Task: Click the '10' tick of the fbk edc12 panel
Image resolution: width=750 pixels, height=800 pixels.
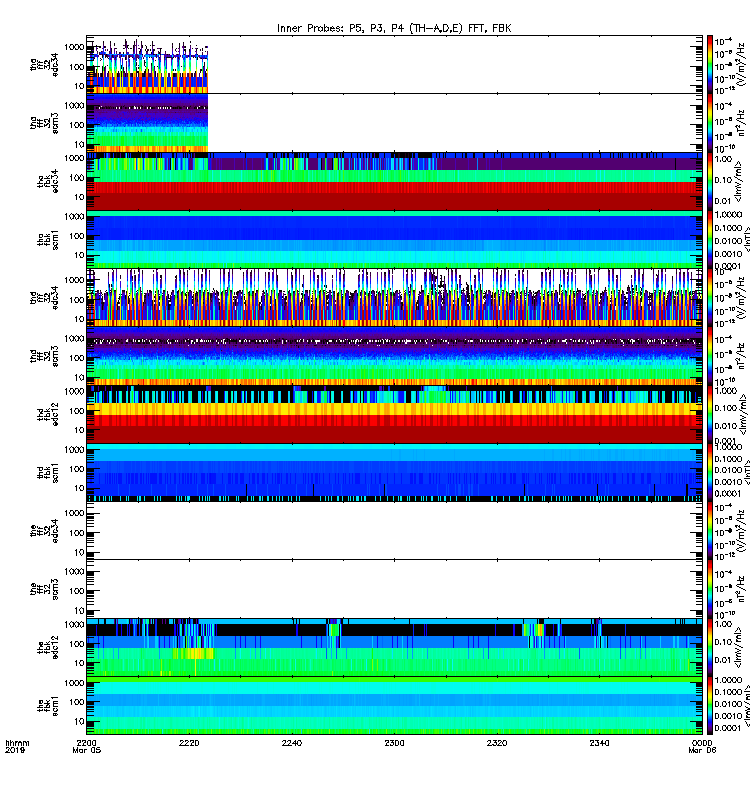Action: [x=79, y=663]
